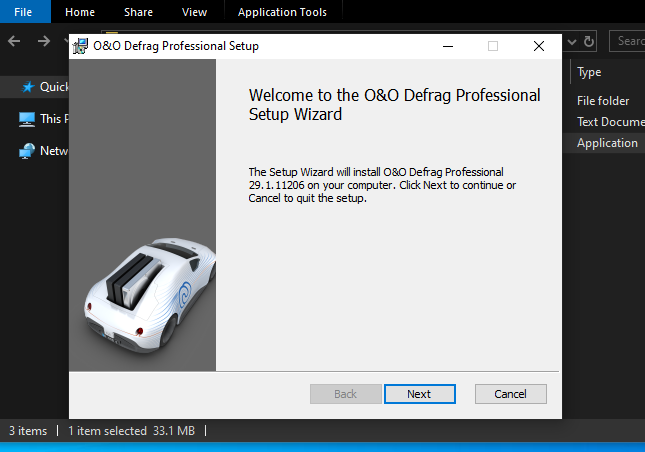Click the This PC monitor icon
This screenshot has height=452, width=645.
point(27,119)
